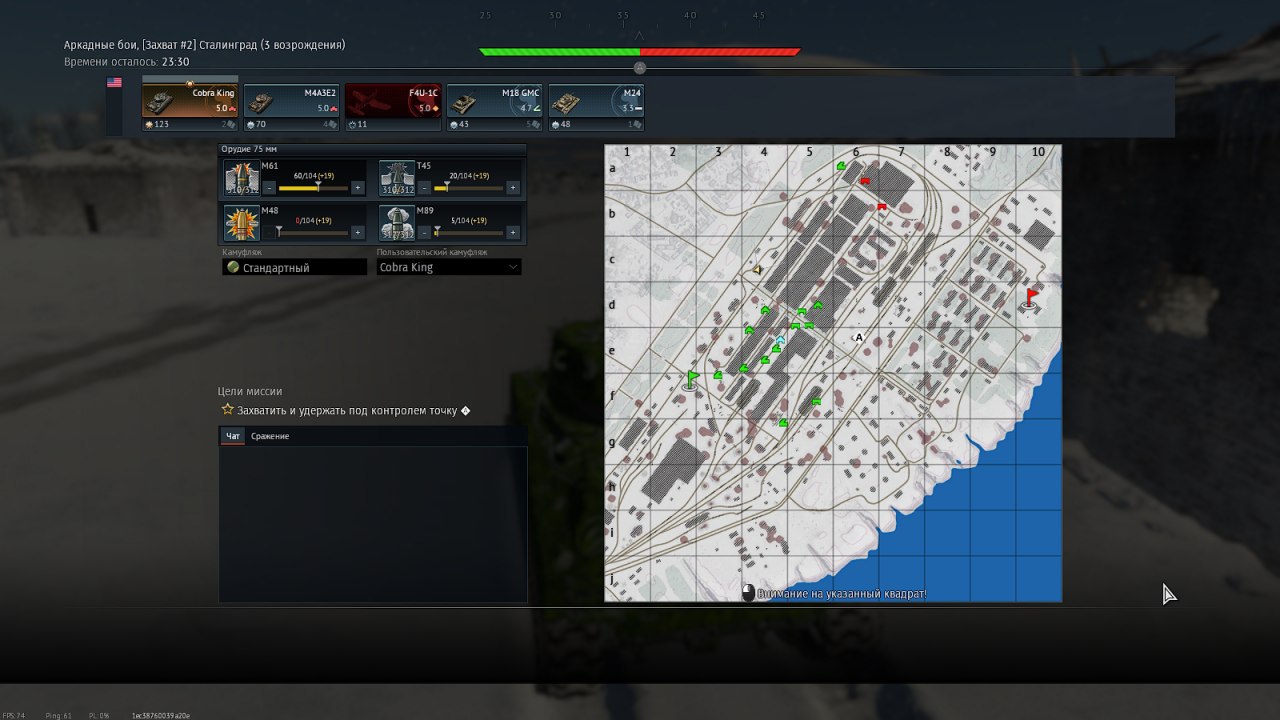
Task: Adjust the M61 ammo amount slider
Action: [x=313, y=187]
